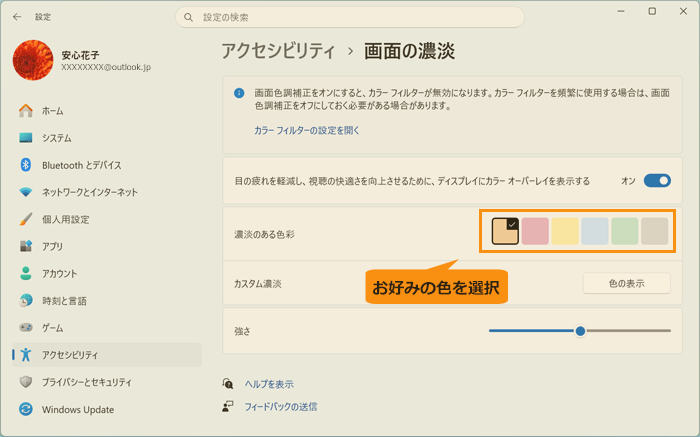Click the 強さ label
Image resolution: width=700 pixels, height=437 pixels.
coord(242,331)
